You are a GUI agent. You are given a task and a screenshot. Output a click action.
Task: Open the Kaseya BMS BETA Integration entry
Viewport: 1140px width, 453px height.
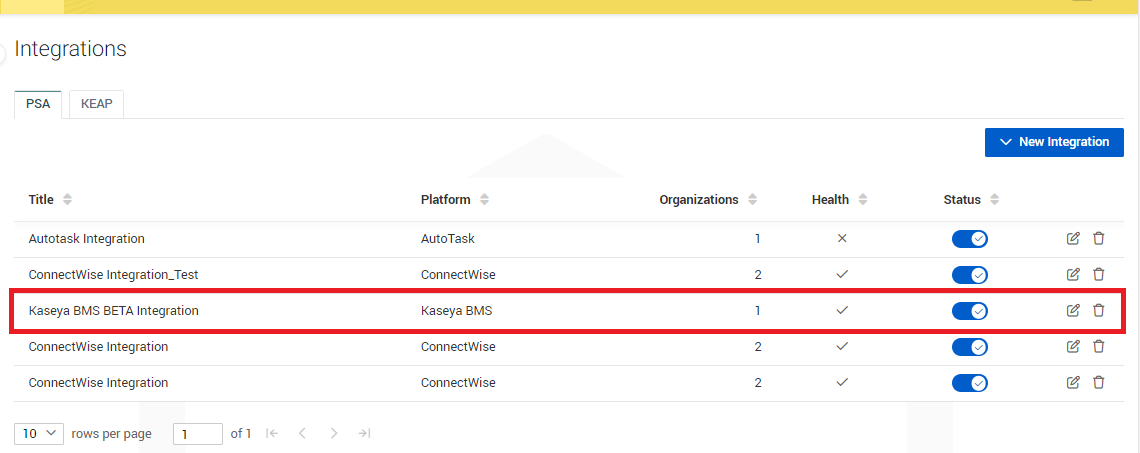(113, 311)
